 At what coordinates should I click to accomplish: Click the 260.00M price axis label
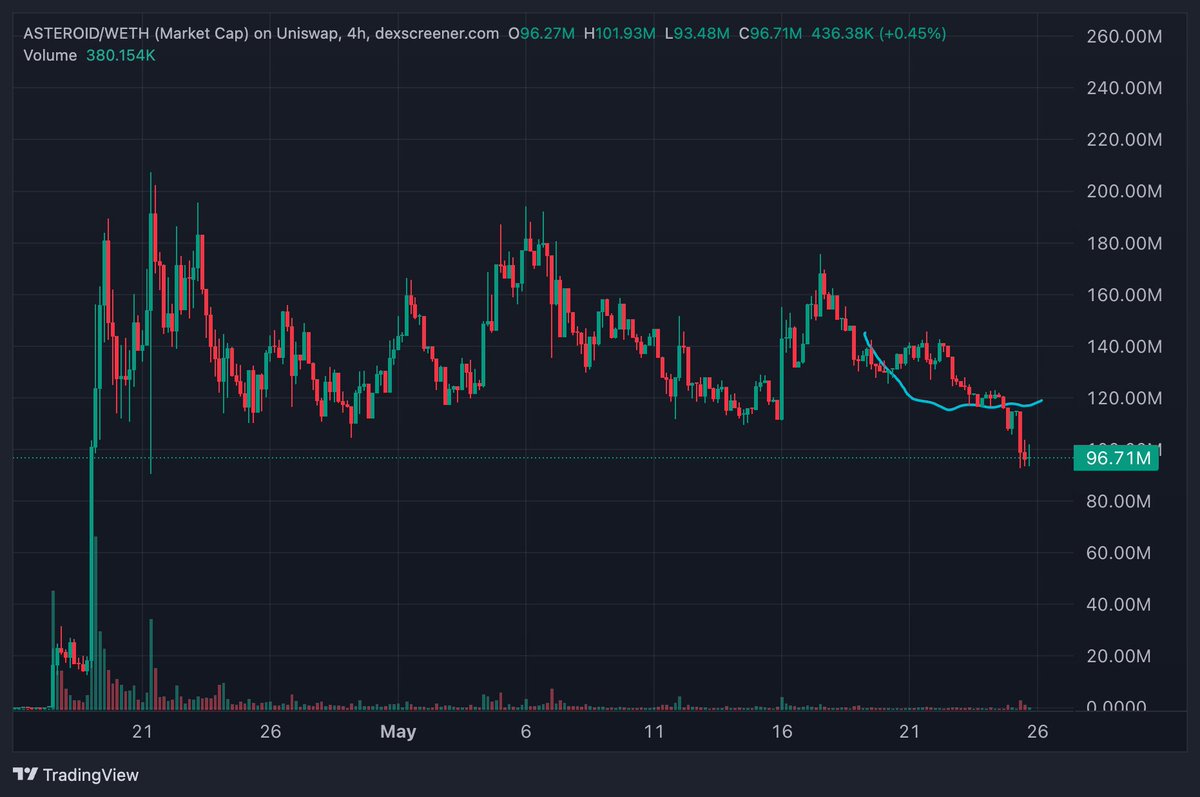[1125, 36]
